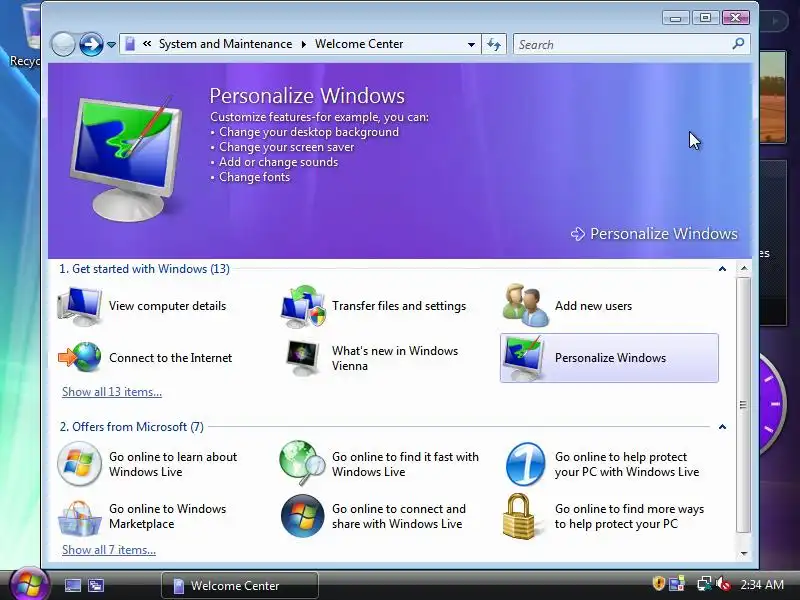This screenshot has height=600, width=800.
Task: Click the breadcrumb arrow after System and Maintenance
Action: [x=304, y=44]
